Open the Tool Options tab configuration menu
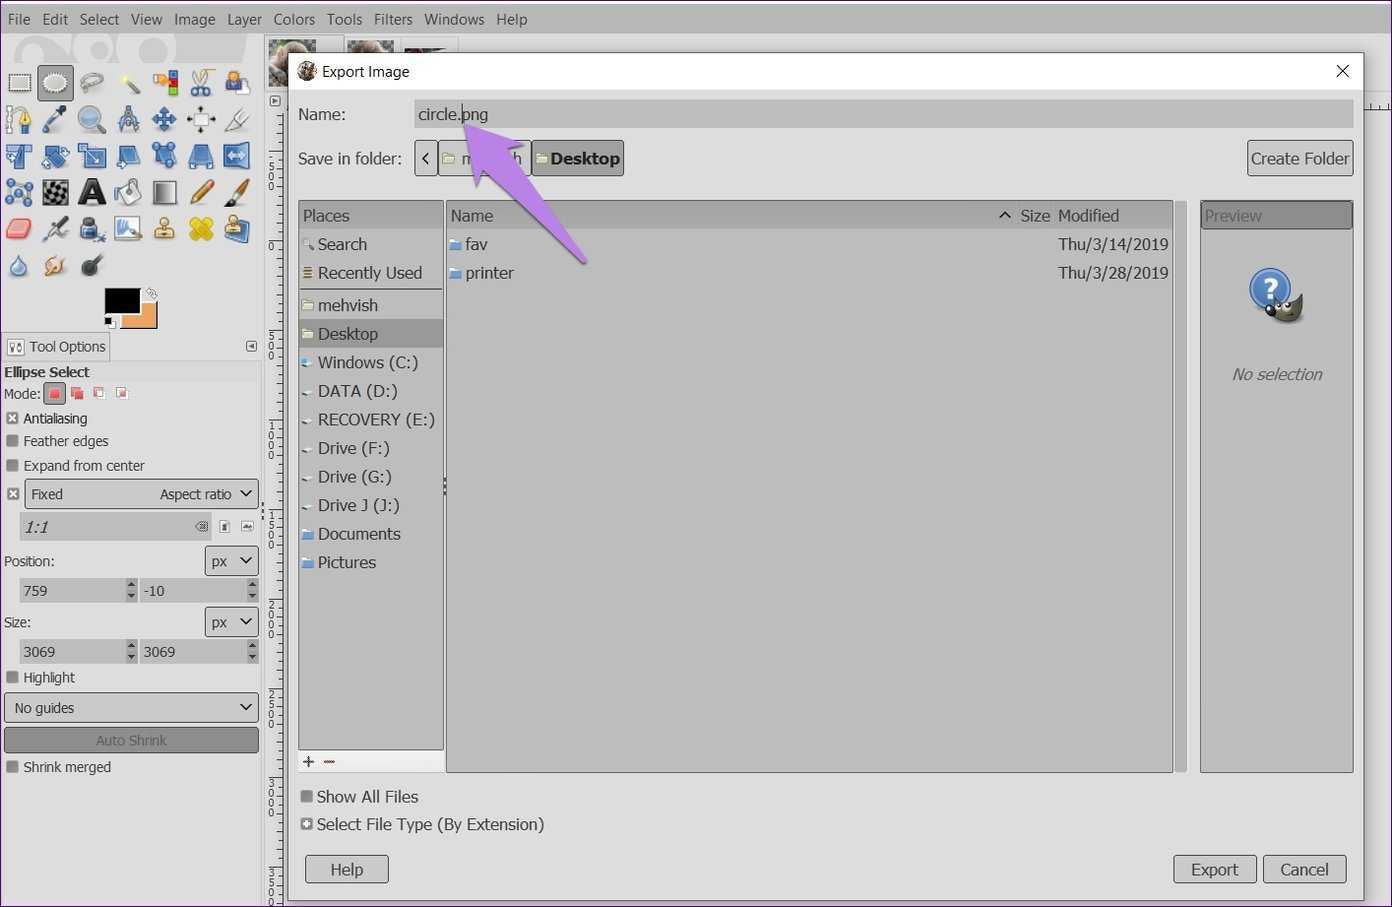This screenshot has width=1392, height=907. [251, 346]
